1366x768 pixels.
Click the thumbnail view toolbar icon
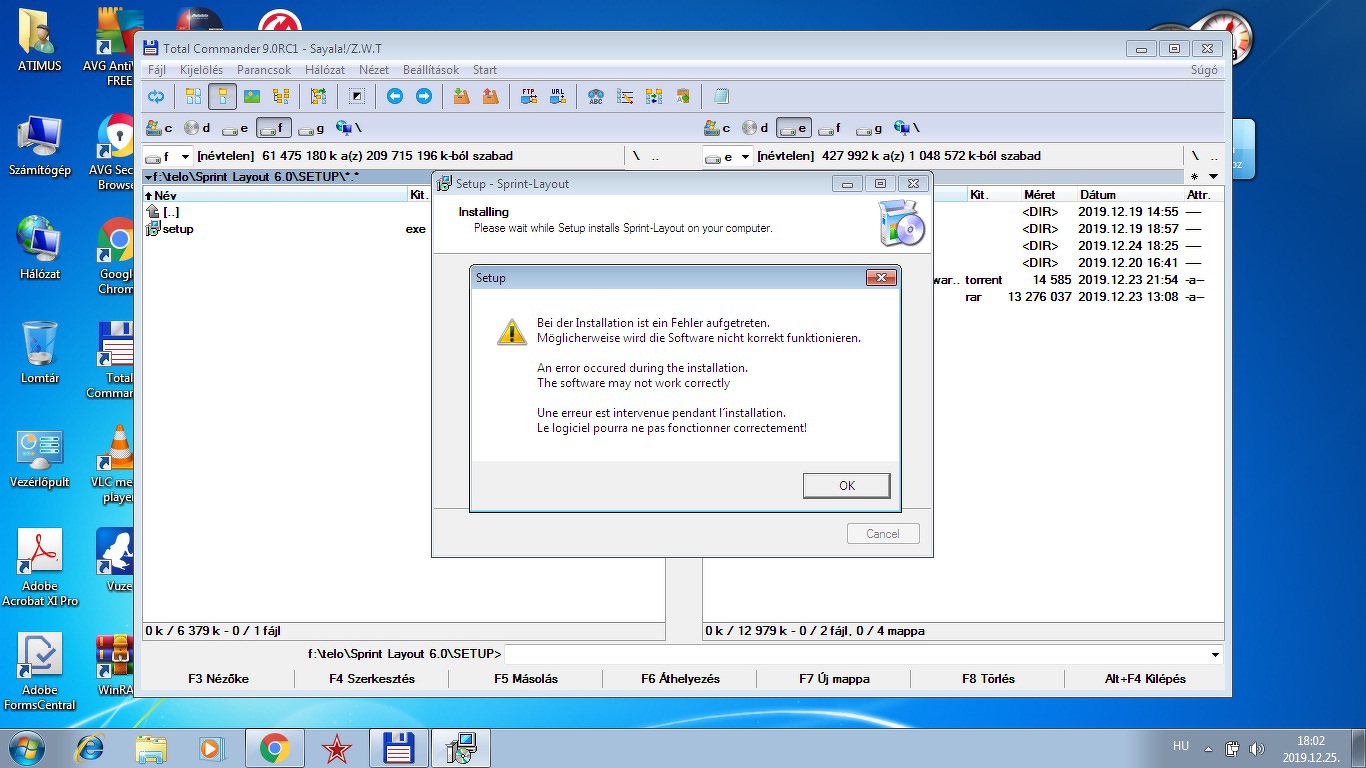[x=251, y=96]
